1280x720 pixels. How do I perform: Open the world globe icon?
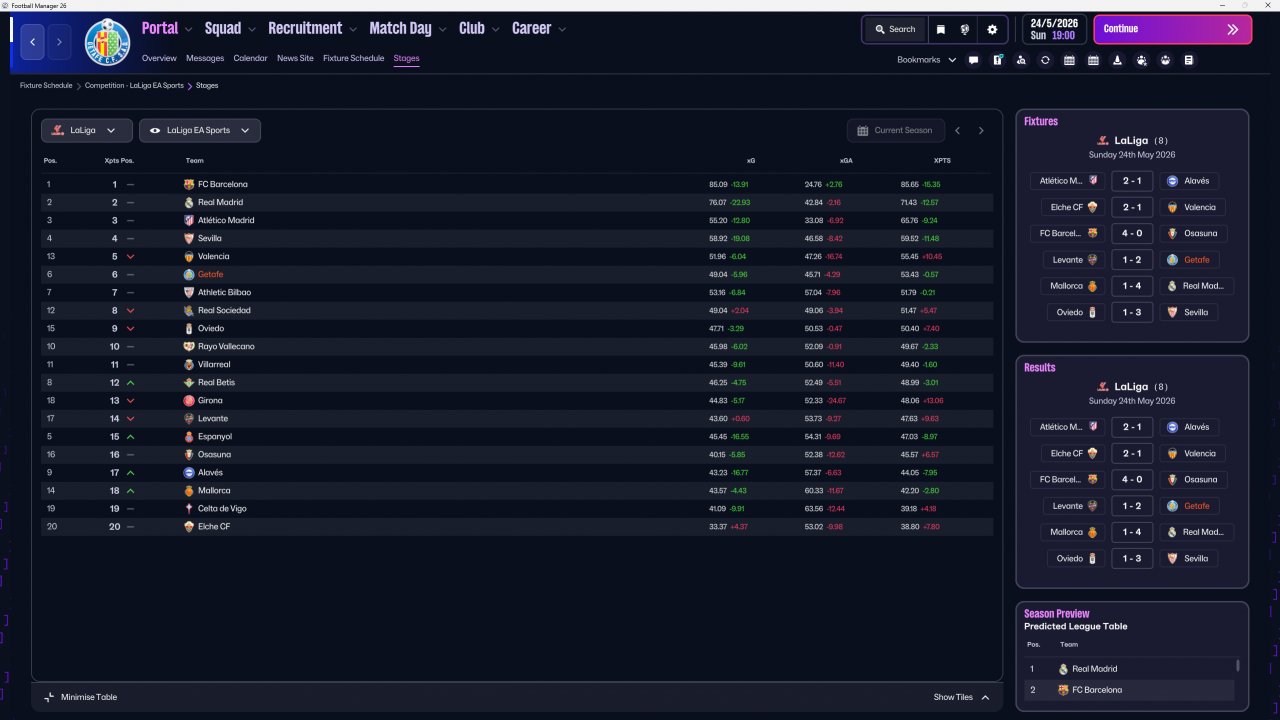(x=965, y=30)
